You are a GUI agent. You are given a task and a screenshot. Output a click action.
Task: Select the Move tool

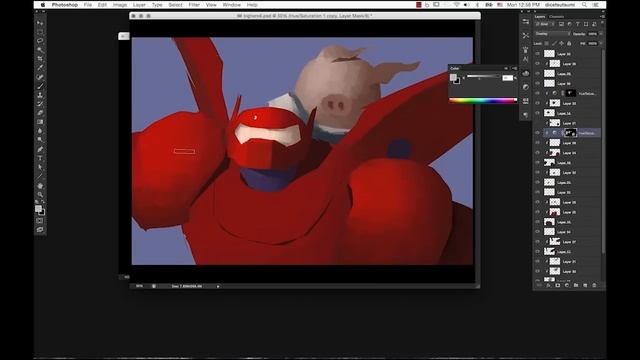(40, 23)
